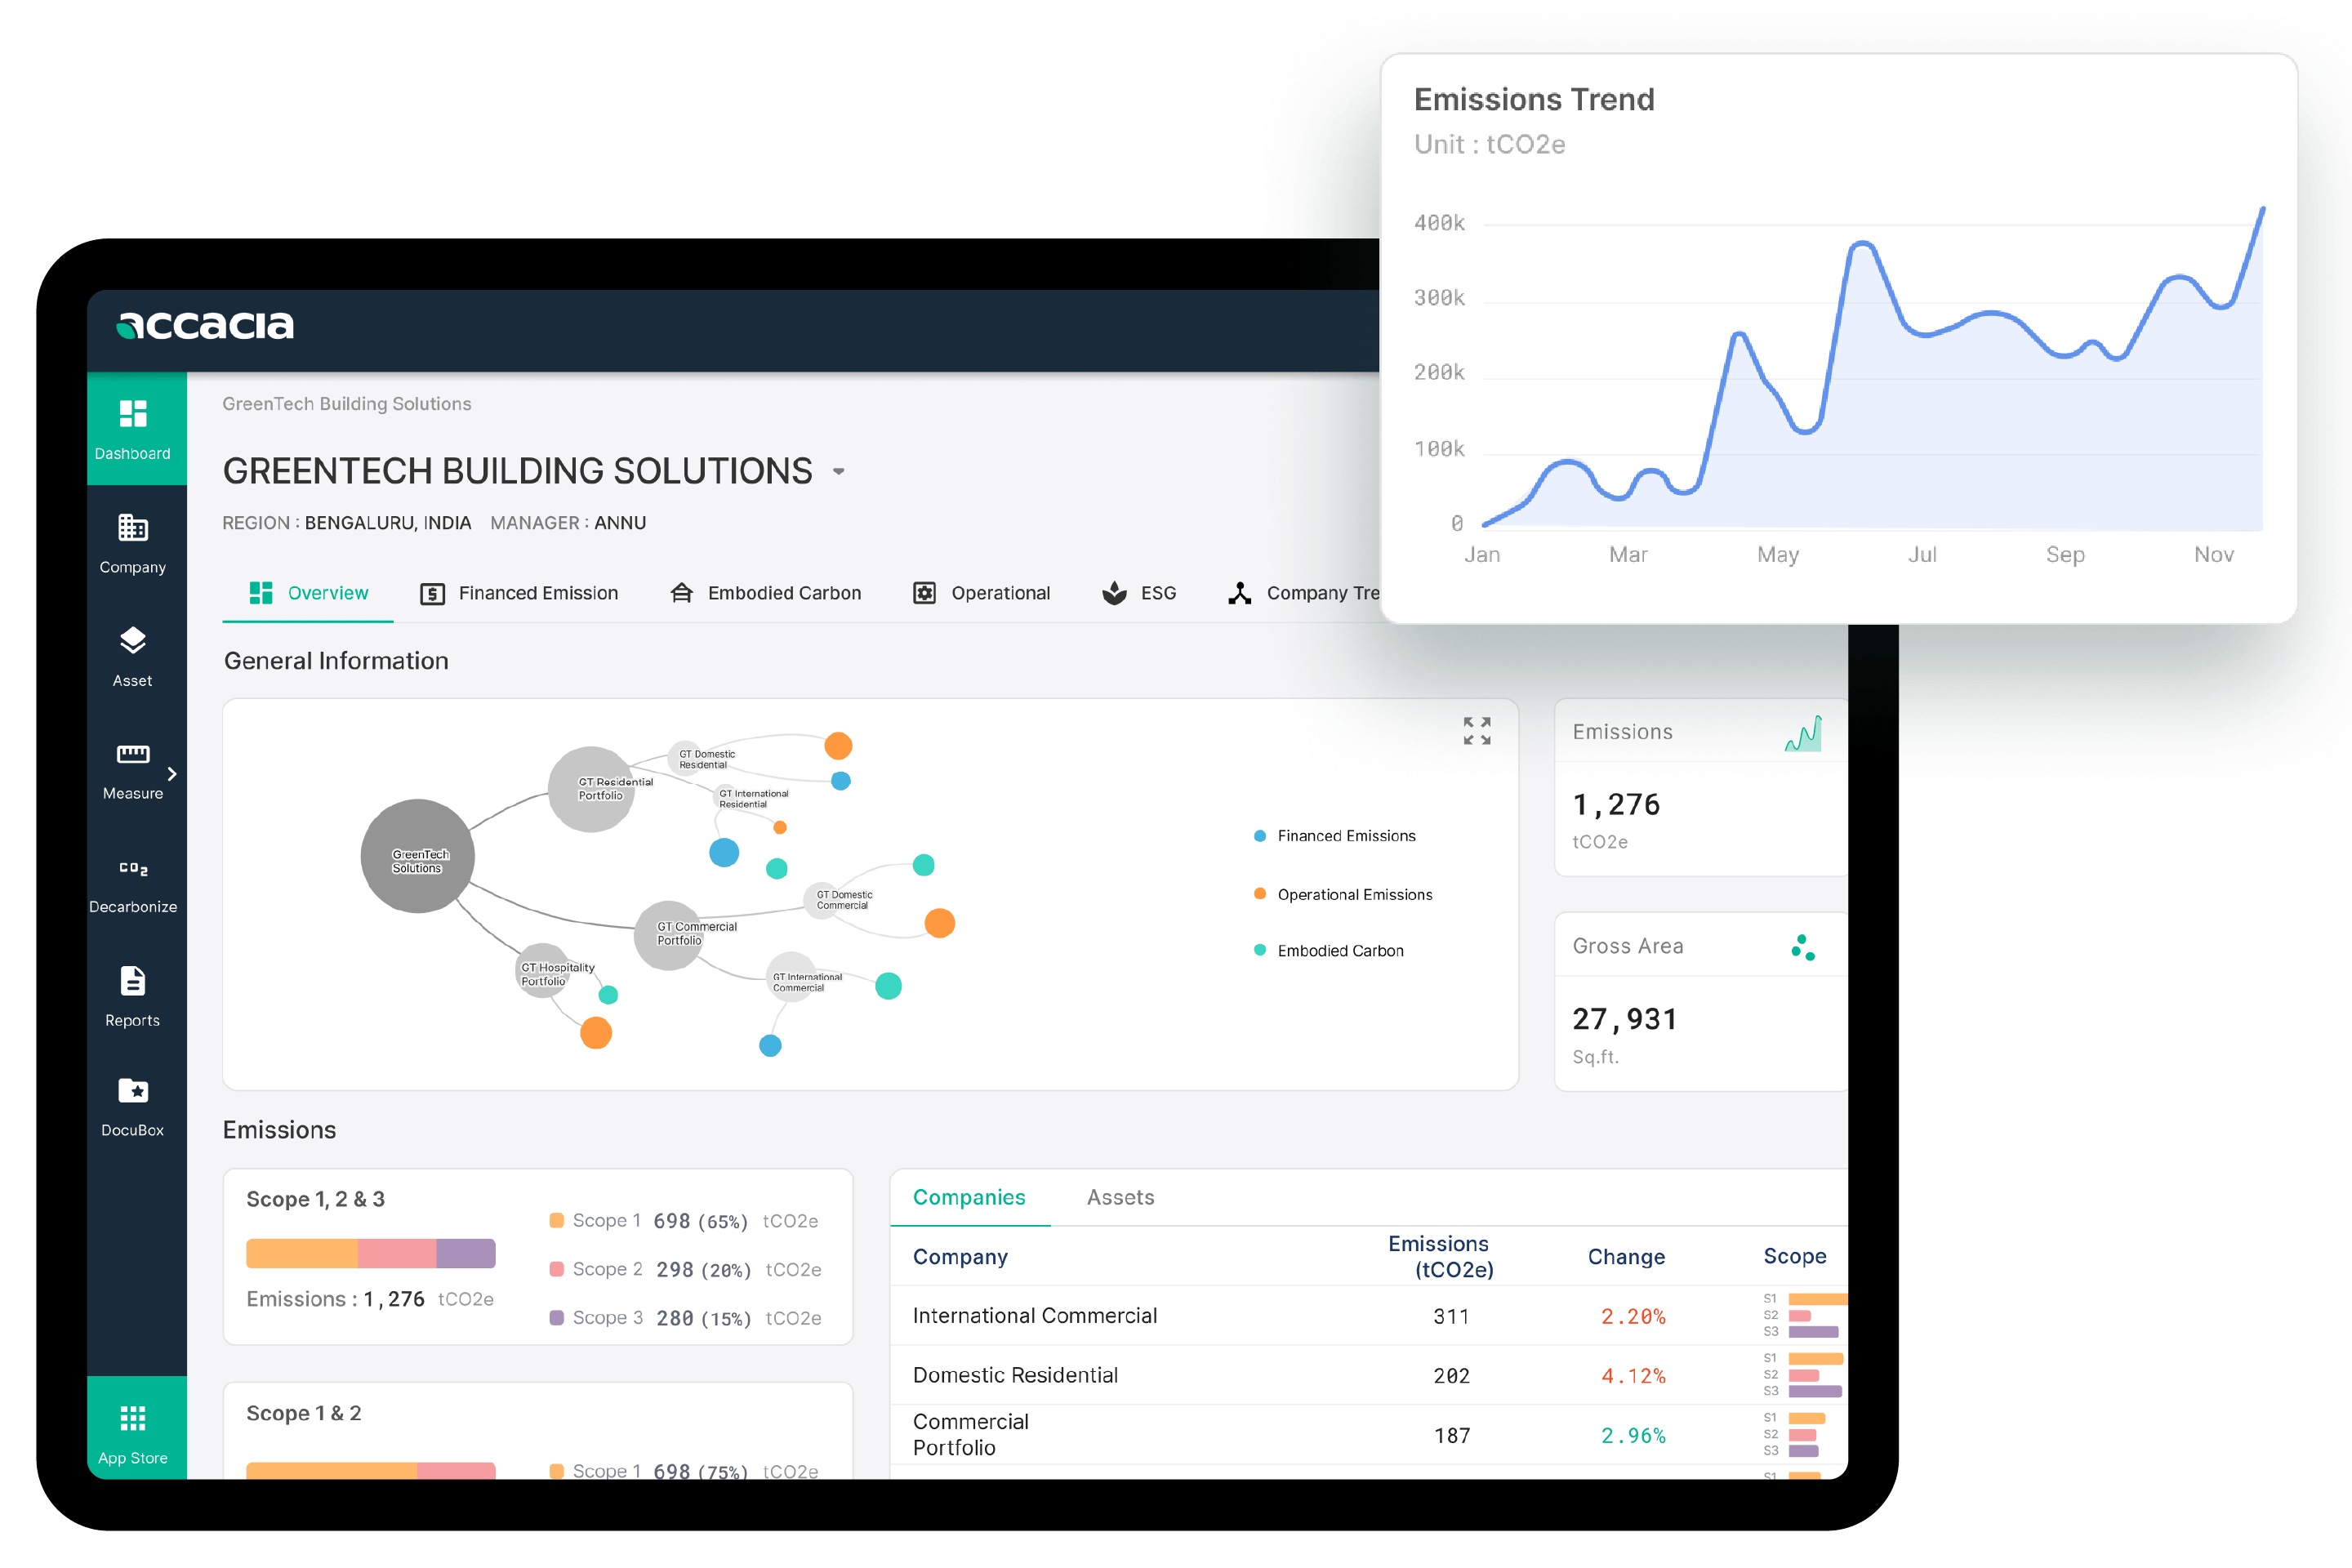
Task: Click the orange Scope 1 legend swatch
Action: point(557,1220)
